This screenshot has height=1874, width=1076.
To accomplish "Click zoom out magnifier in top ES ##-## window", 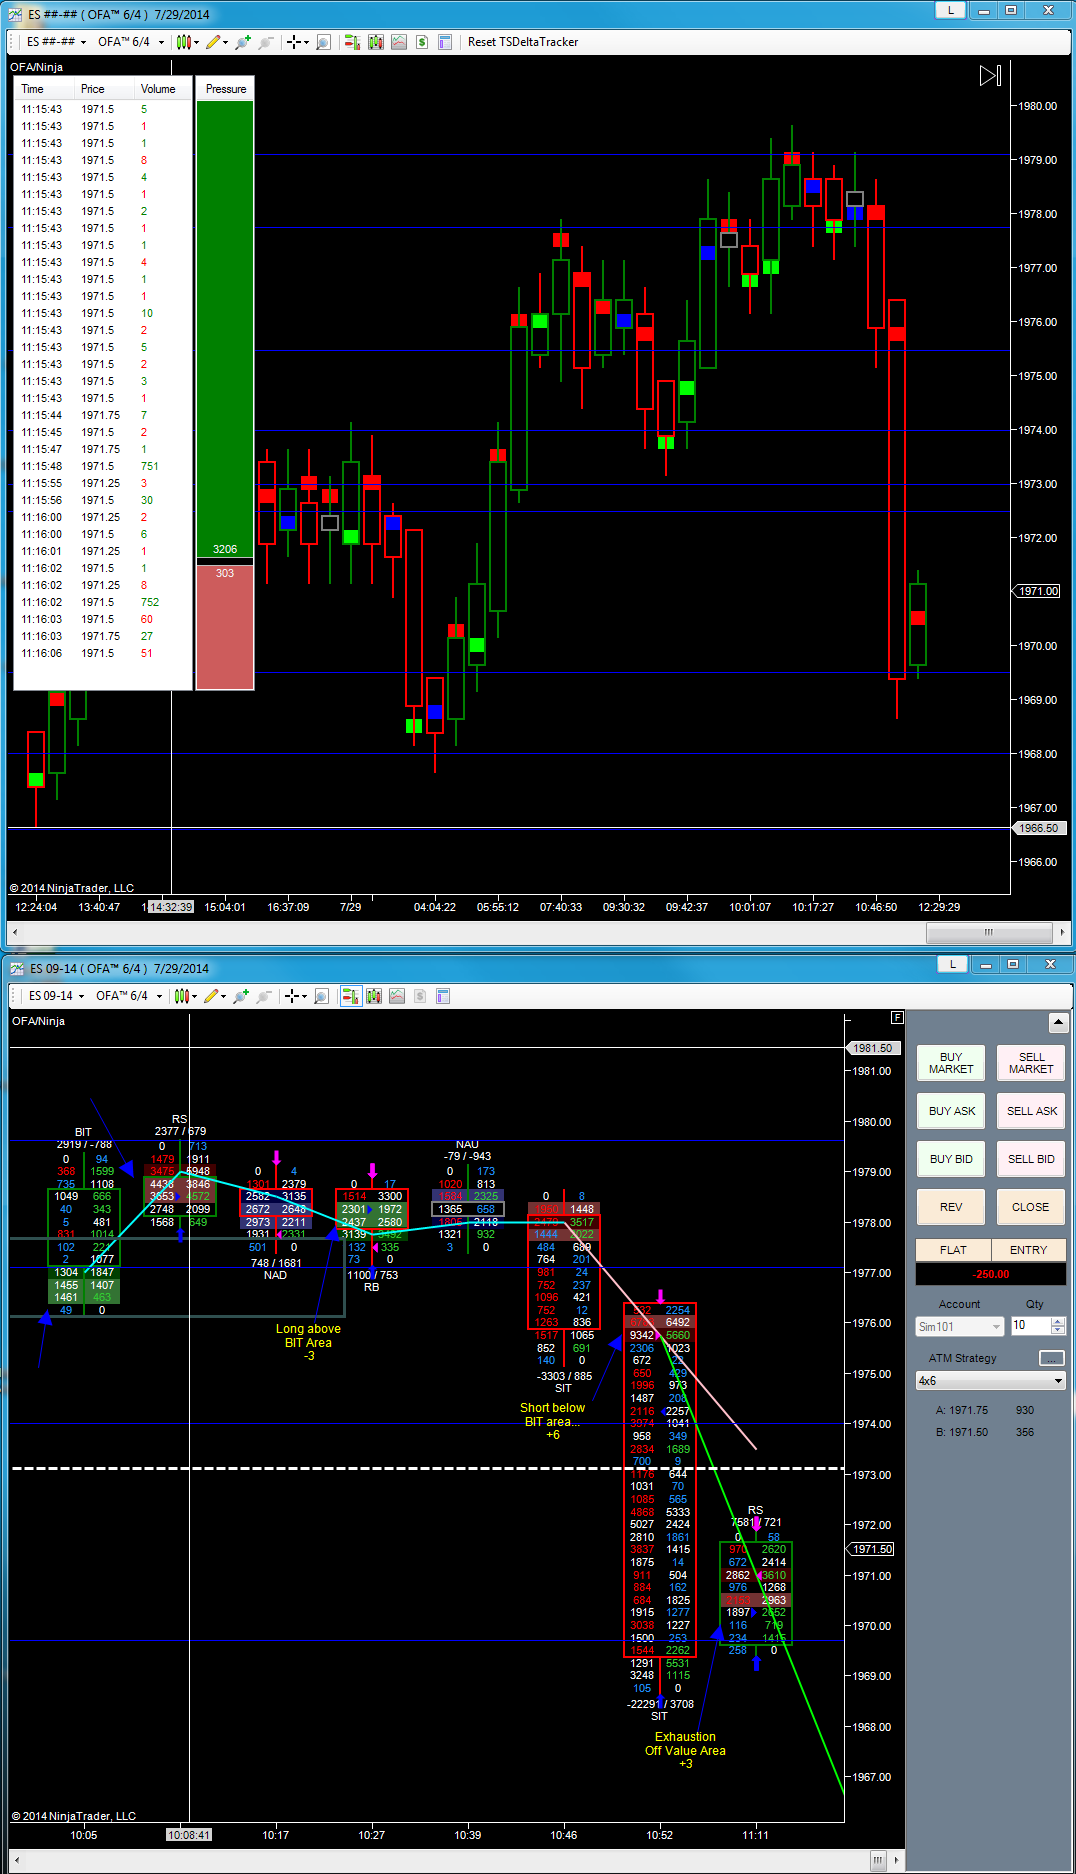I will pos(265,42).
